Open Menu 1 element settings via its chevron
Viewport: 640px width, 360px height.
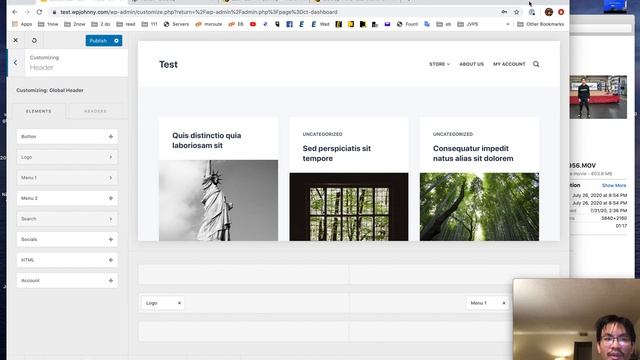[x=111, y=178]
